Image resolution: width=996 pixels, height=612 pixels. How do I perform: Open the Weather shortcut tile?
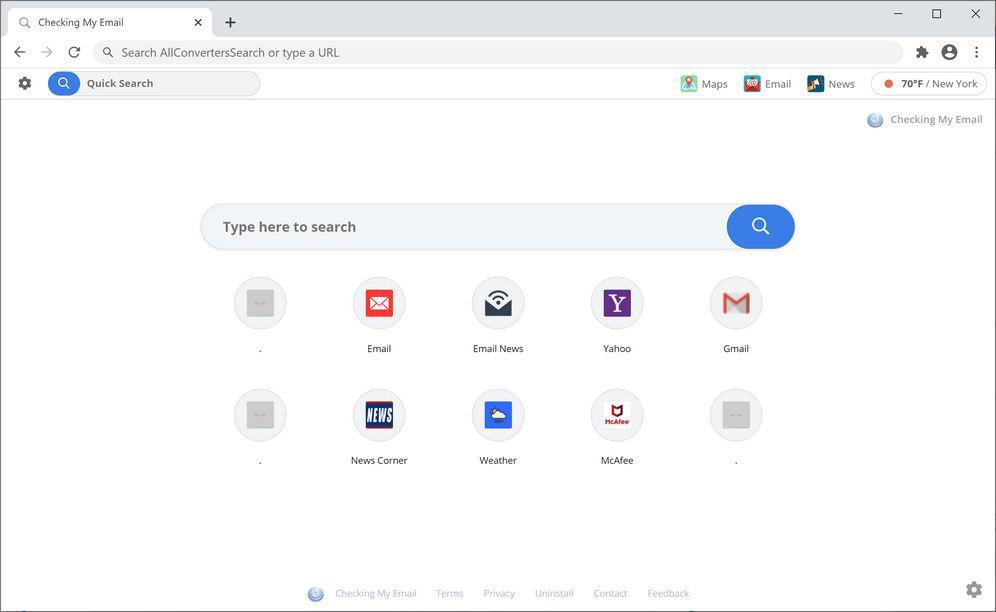(498, 415)
